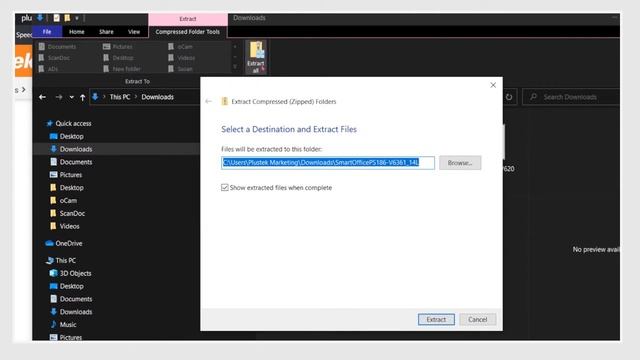Cancel the extraction dialog
This screenshot has height=360, width=640.
[478, 319]
